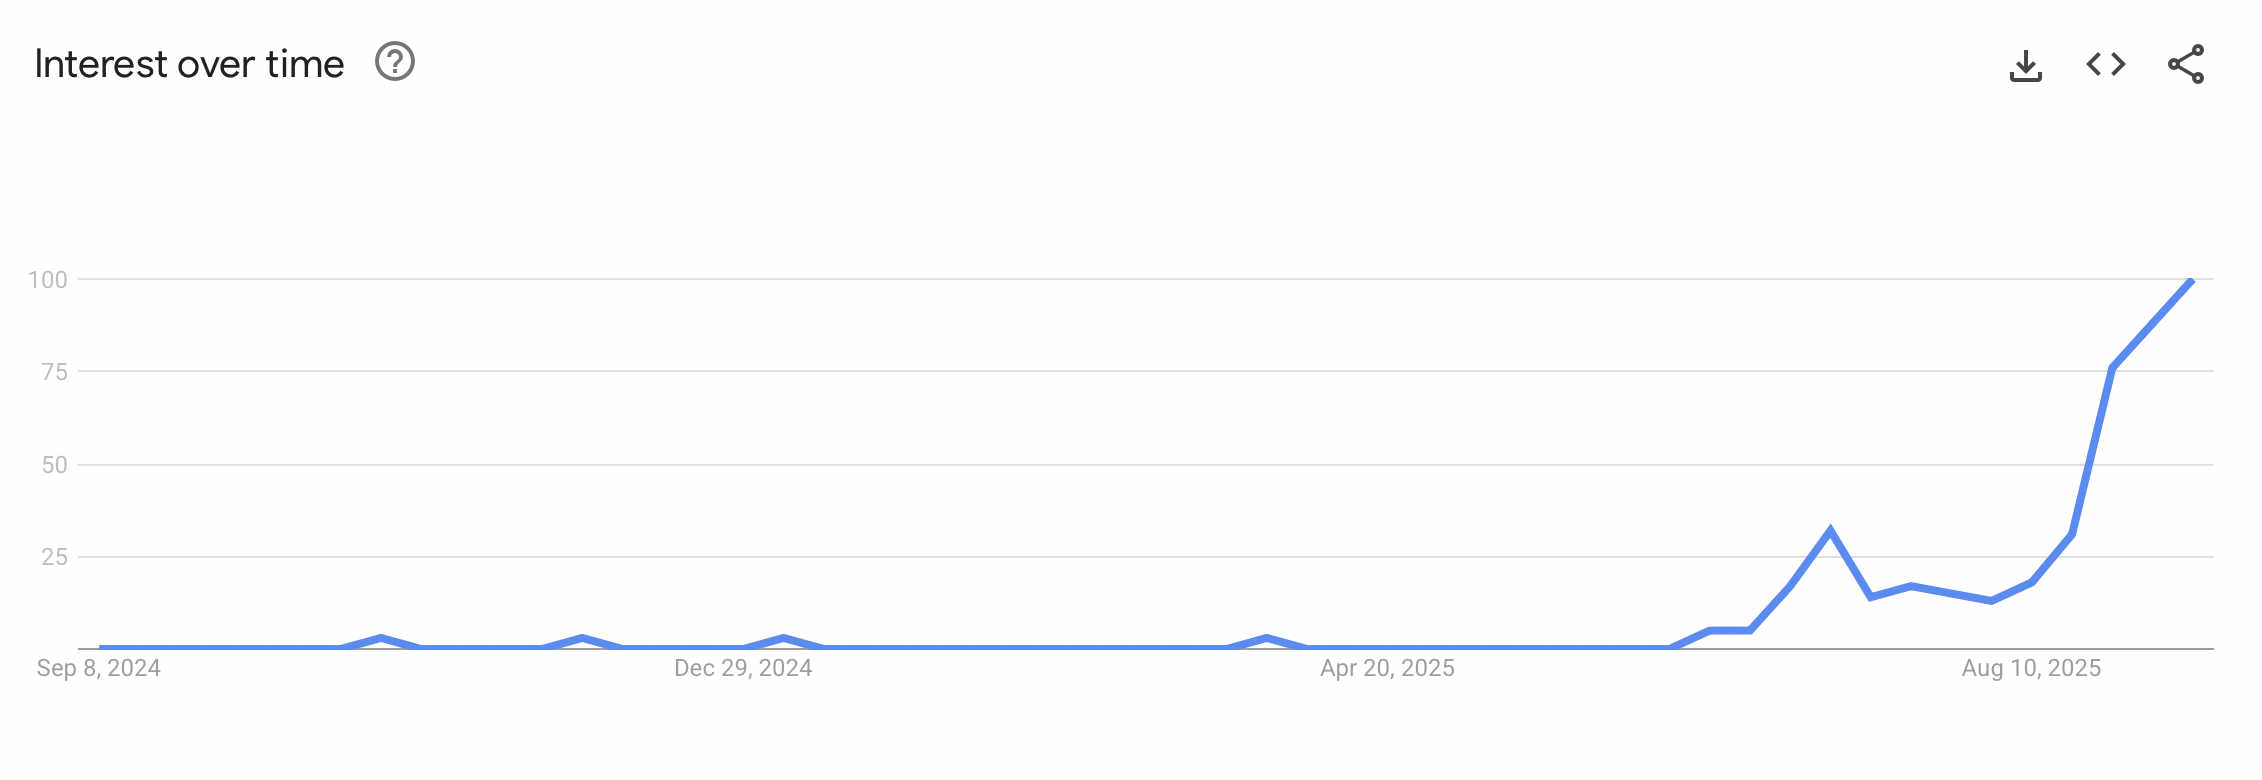
Task: Click the small bump before Apr 20, 2025
Action: point(1267,638)
